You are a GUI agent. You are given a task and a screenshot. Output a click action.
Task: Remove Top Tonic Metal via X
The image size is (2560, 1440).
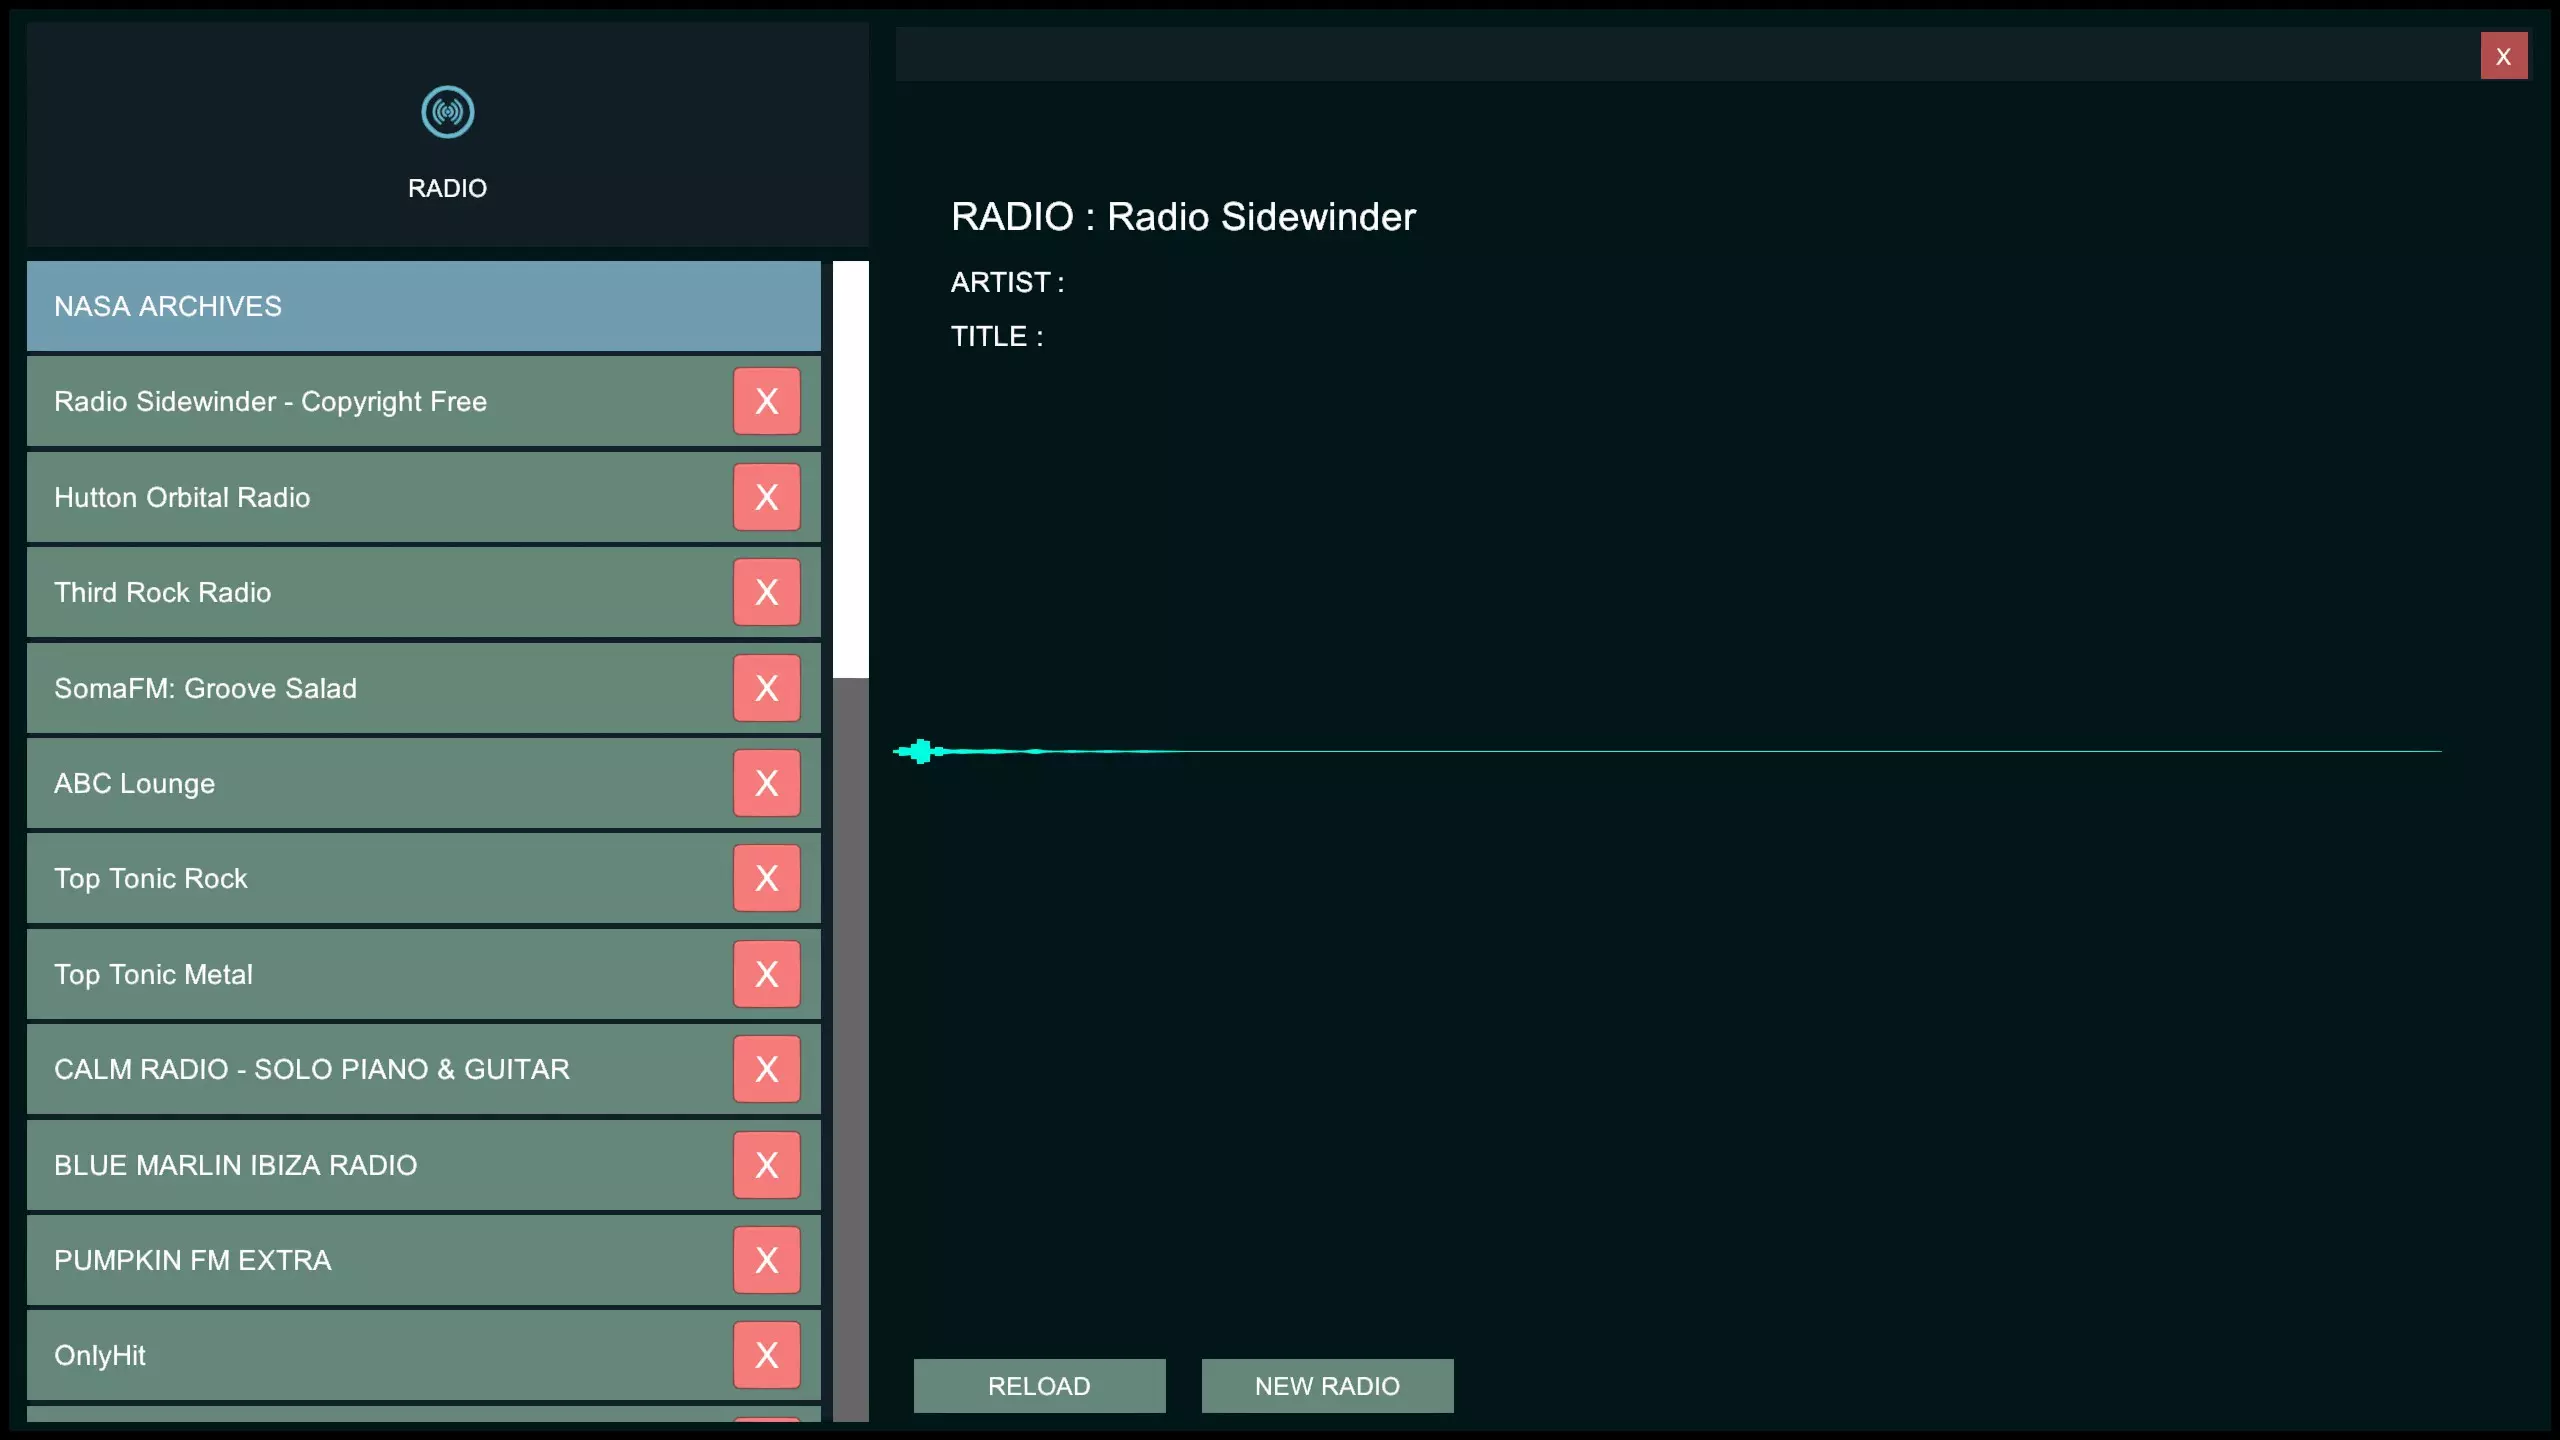[766, 974]
